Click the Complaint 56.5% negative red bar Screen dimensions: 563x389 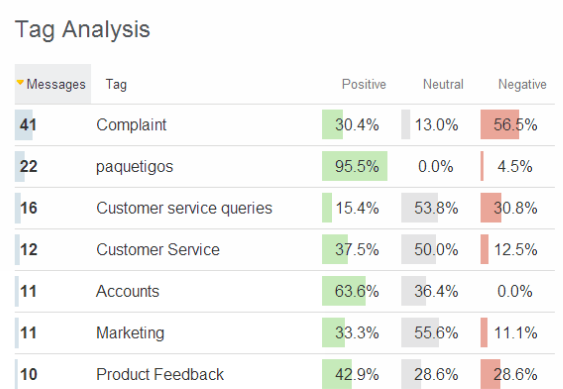click(x=500, y=124)
